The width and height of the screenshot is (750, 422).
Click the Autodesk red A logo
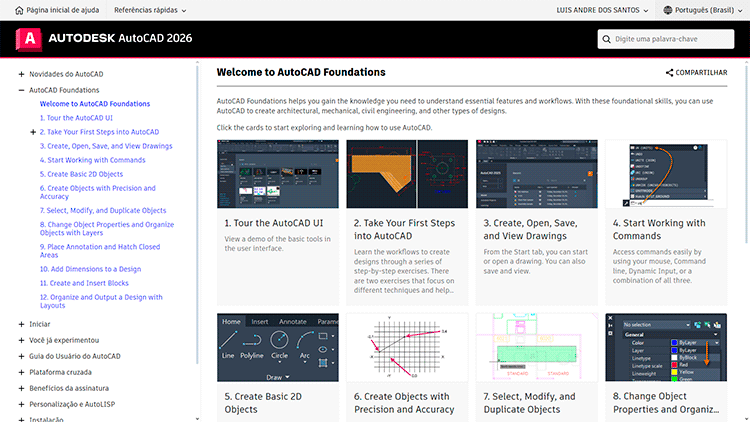[30, 39]
